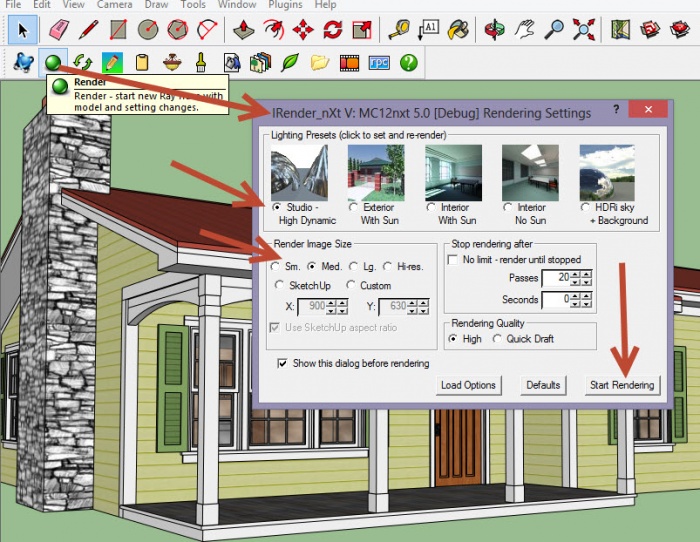Click the Start Rendering button
The image size is (700, 542).
click(x=622, y=385)
